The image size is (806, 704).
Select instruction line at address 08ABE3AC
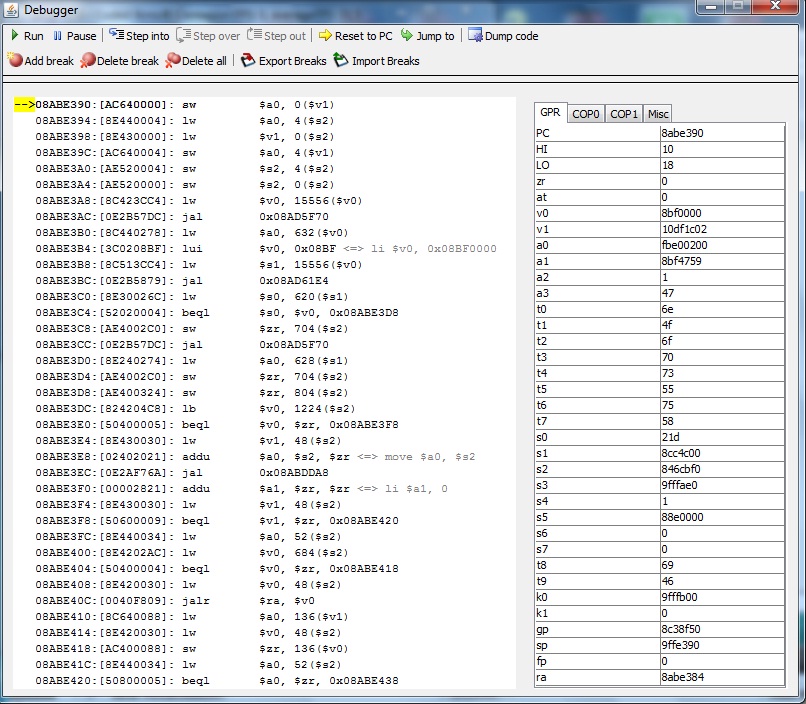pos(200,216)
